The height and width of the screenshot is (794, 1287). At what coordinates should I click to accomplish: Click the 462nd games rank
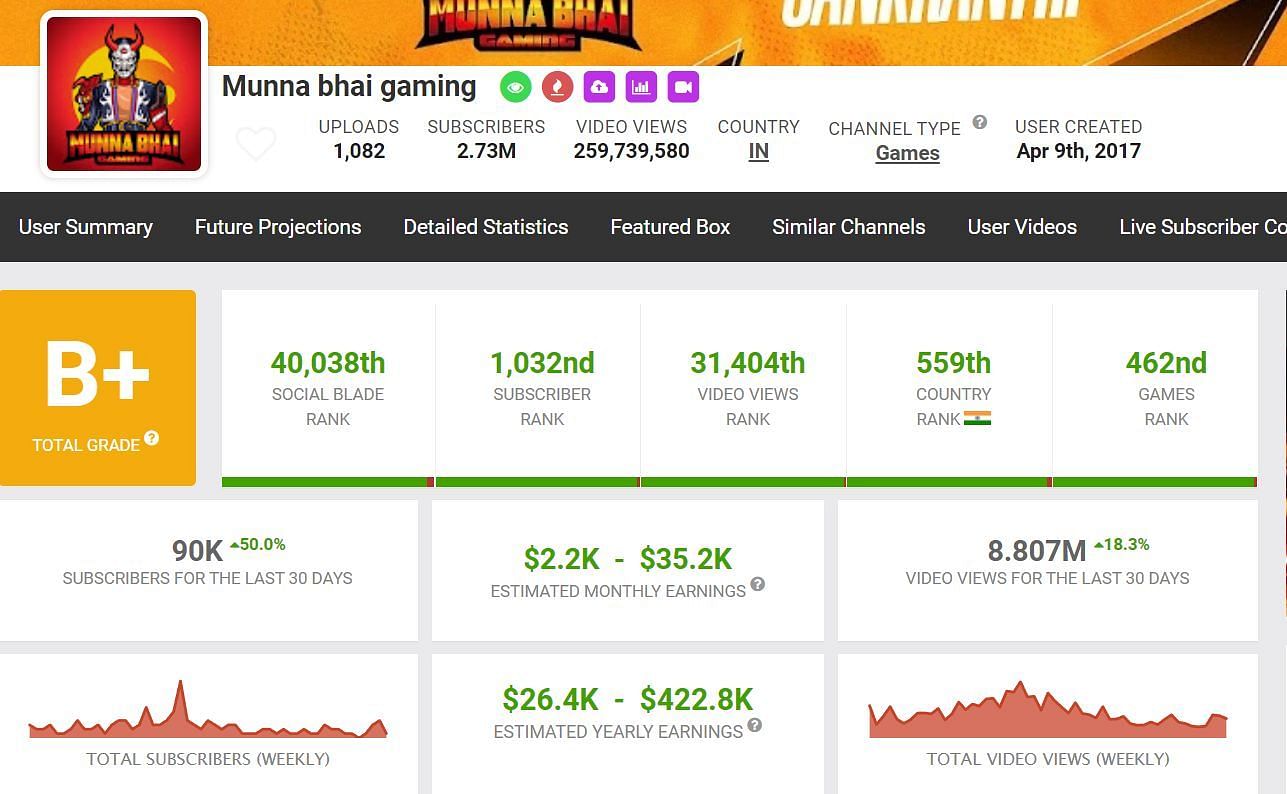(1166, 363)
